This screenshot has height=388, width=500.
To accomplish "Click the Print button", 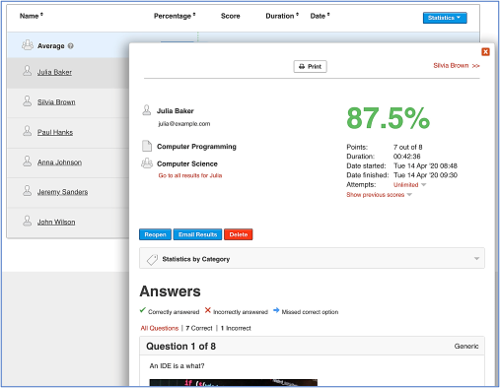I will tap(310, 66).
